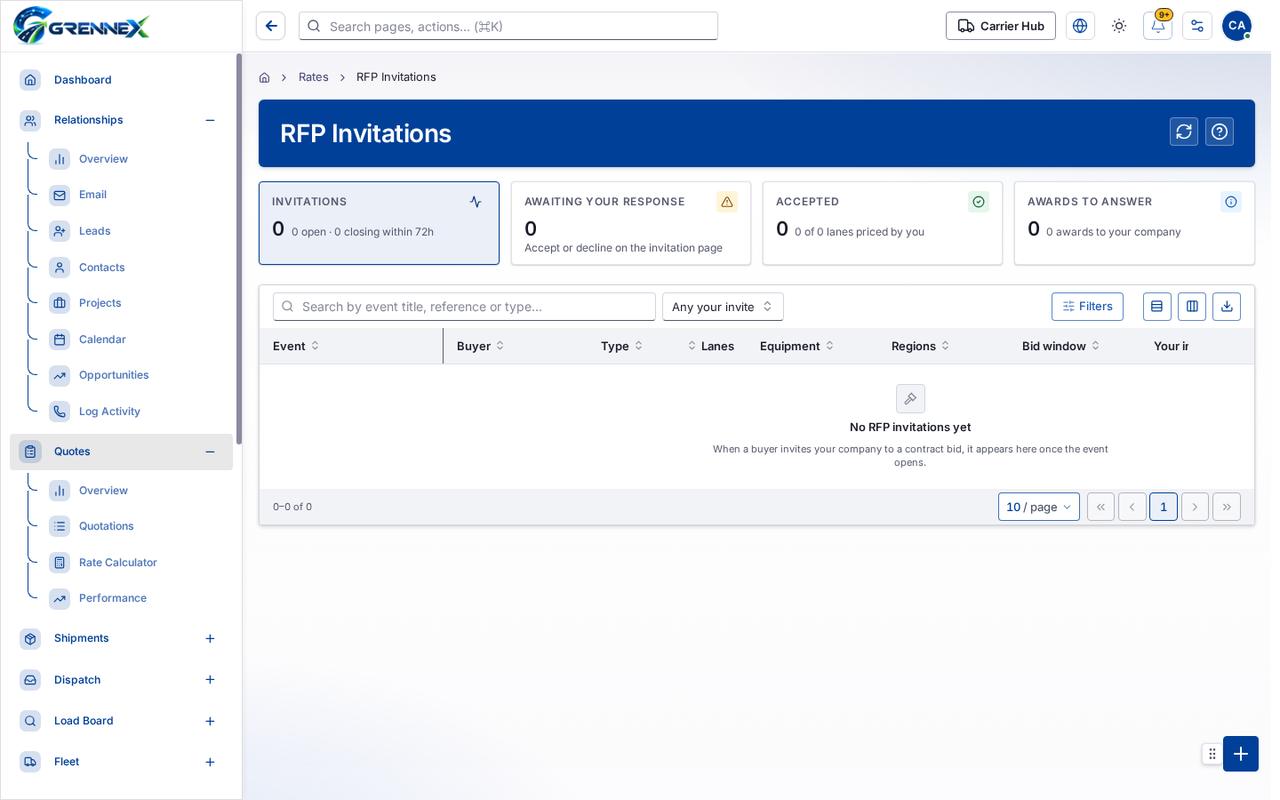1280x800 pixels.
Task: Click the Rates breadcrumb link
Action: click(313, 77)
